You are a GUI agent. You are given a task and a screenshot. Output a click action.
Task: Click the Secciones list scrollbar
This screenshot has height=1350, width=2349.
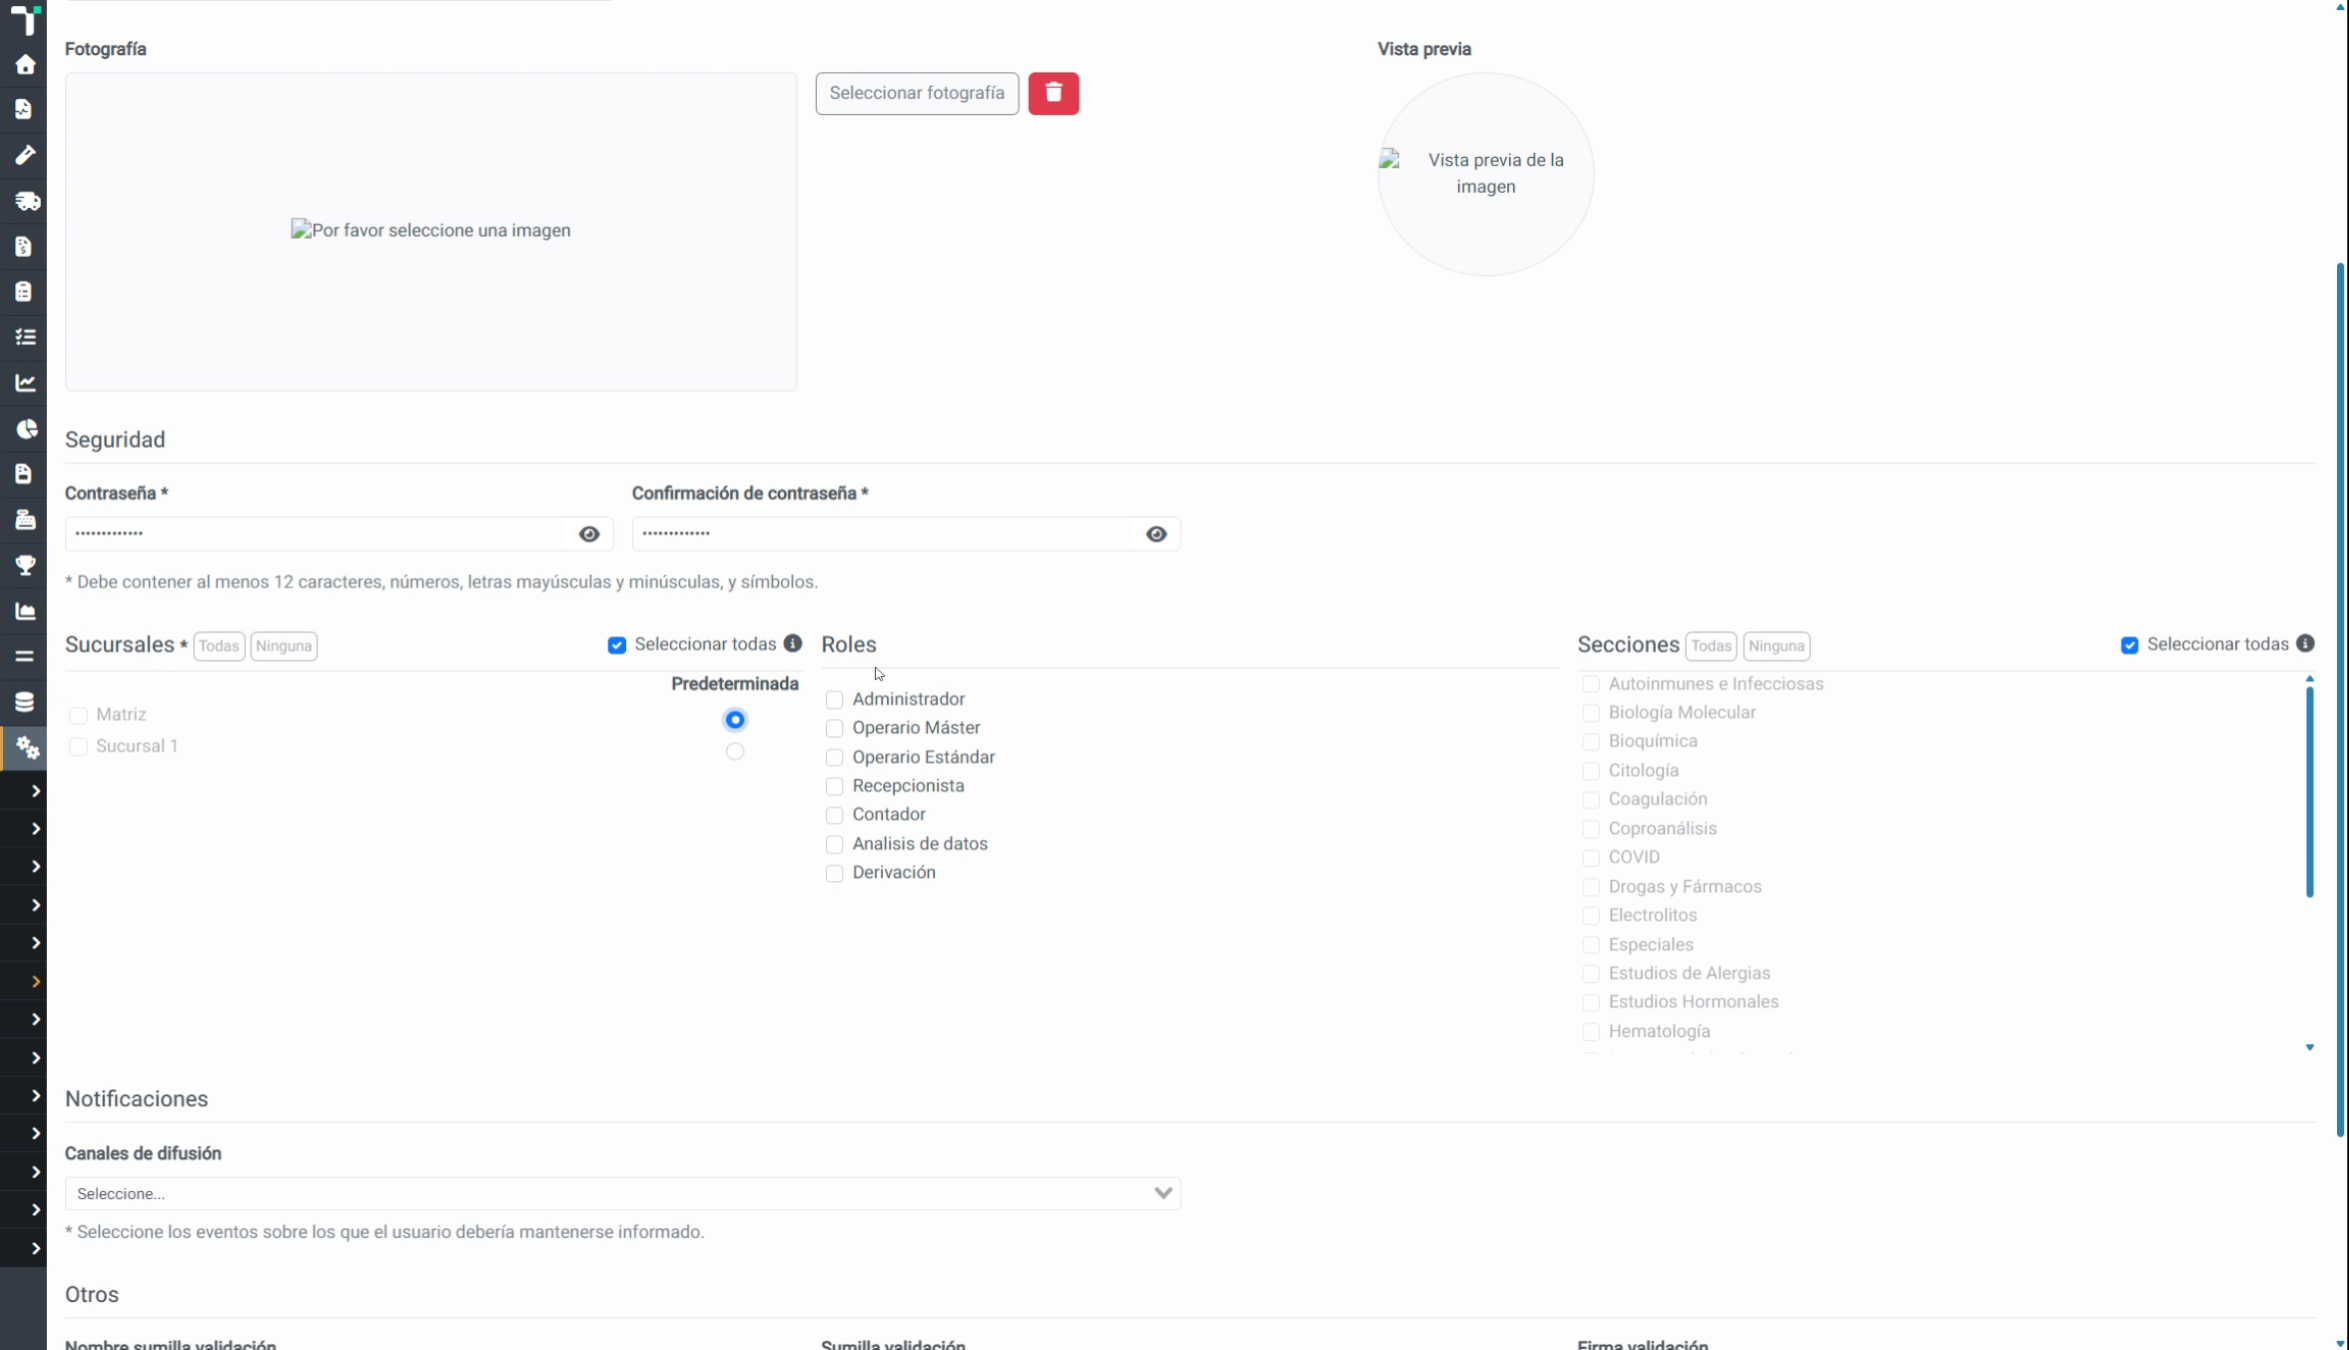pos(2309,790)
